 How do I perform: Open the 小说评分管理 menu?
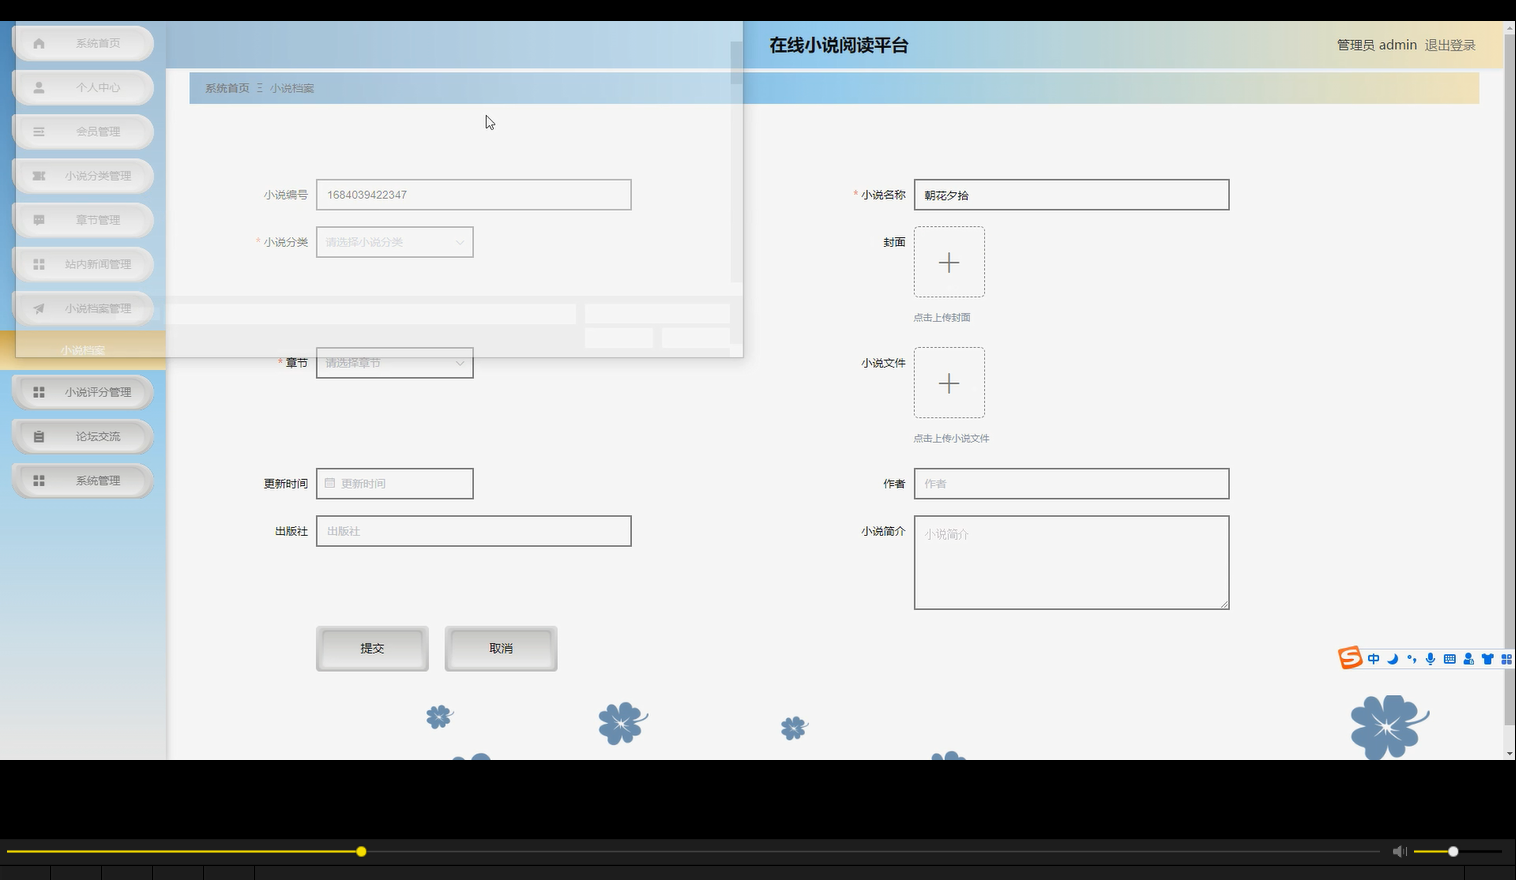(x=83, y=392)
